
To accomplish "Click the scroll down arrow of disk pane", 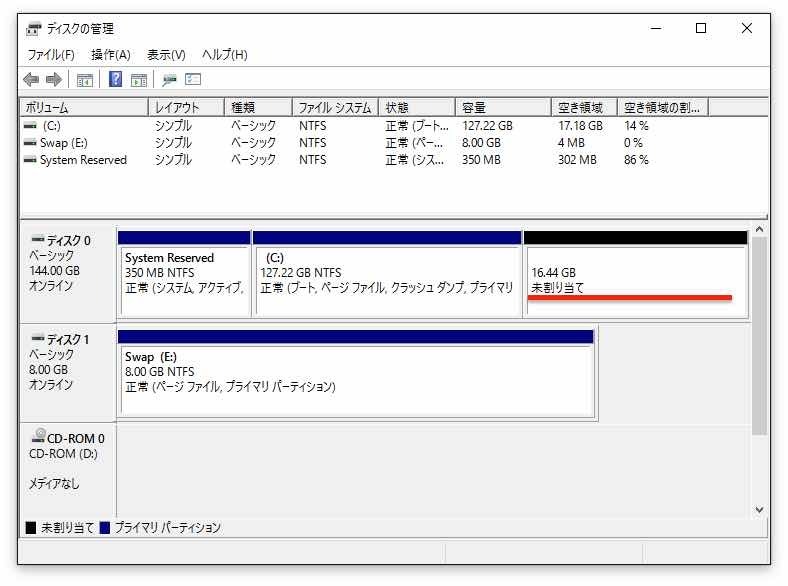I will click(x=759, y=509).
